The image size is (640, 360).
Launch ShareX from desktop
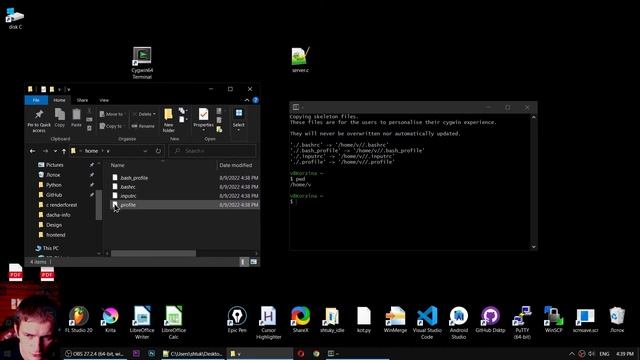[x=300, y=320]
